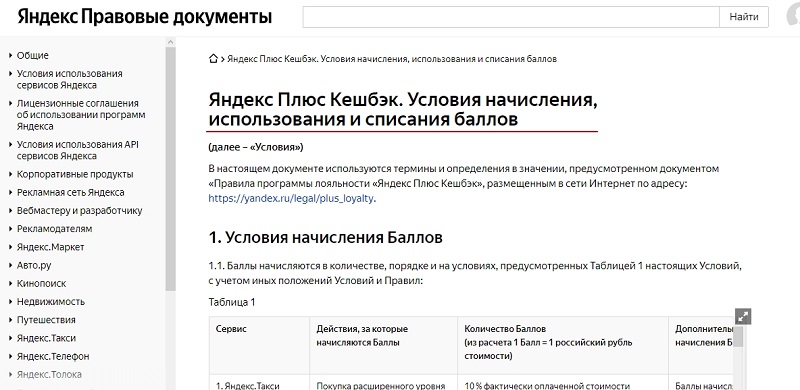Expand arrow beside Кинопоиск

10,283
